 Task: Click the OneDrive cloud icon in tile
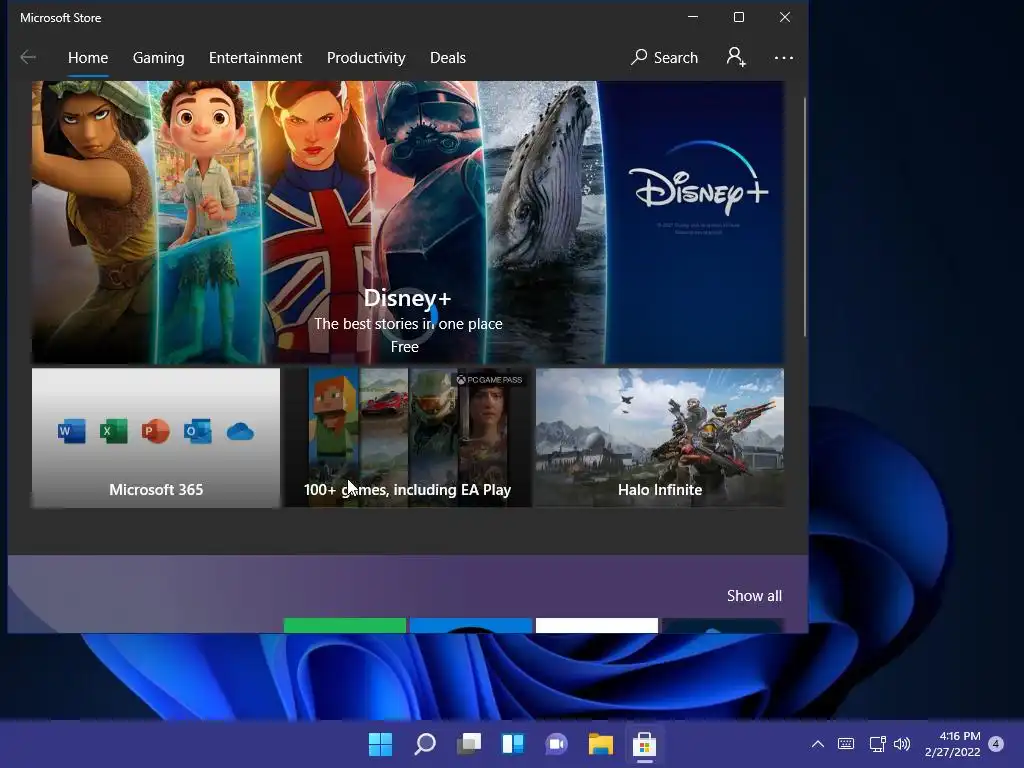[x=240, y=432]
